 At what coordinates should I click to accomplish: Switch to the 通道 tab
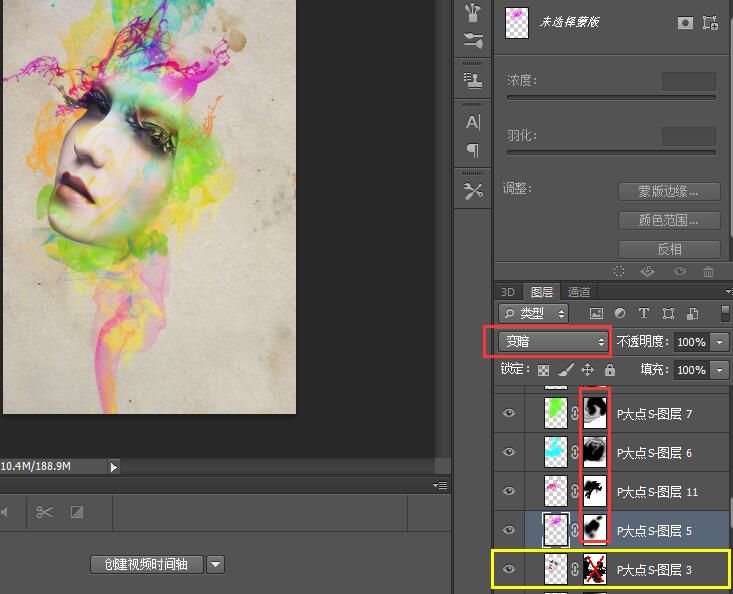[579, 292]
